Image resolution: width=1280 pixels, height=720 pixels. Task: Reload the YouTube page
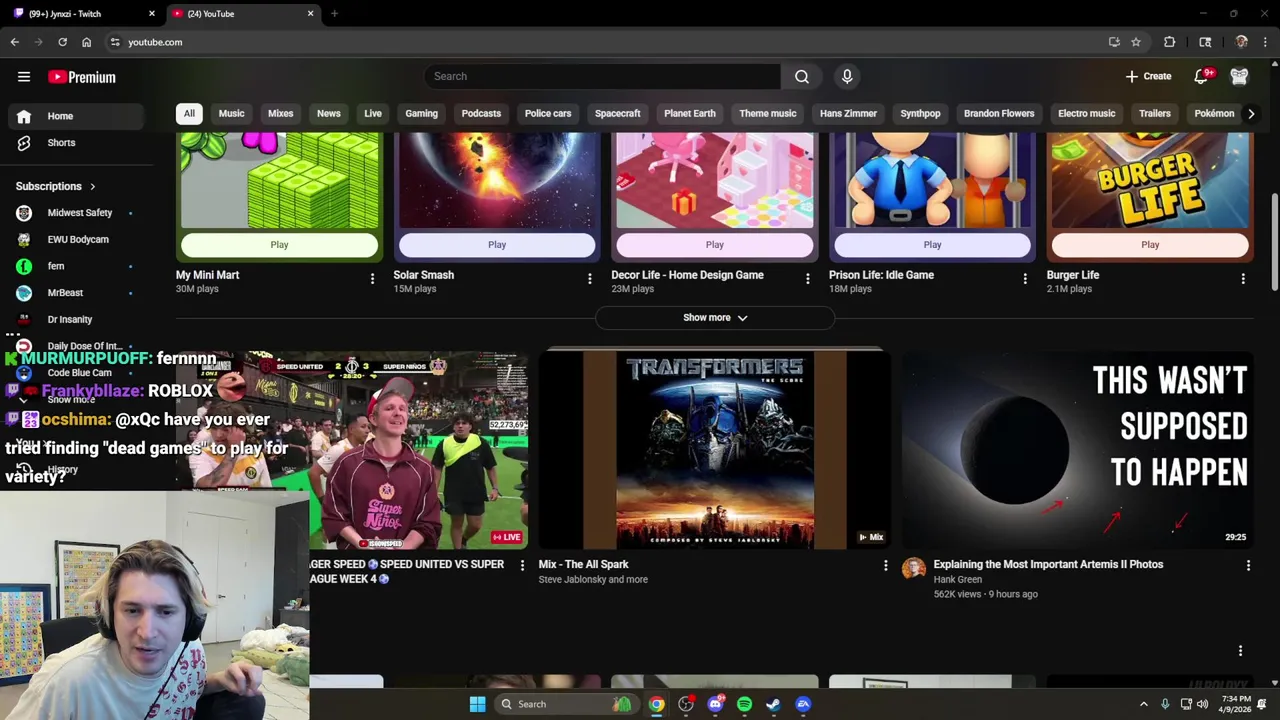pyautogui.click(x=62, y=42)
